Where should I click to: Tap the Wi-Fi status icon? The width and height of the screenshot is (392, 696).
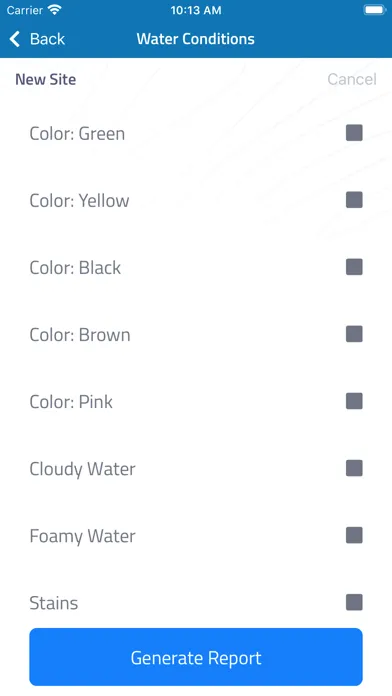(x=55, y=10)
